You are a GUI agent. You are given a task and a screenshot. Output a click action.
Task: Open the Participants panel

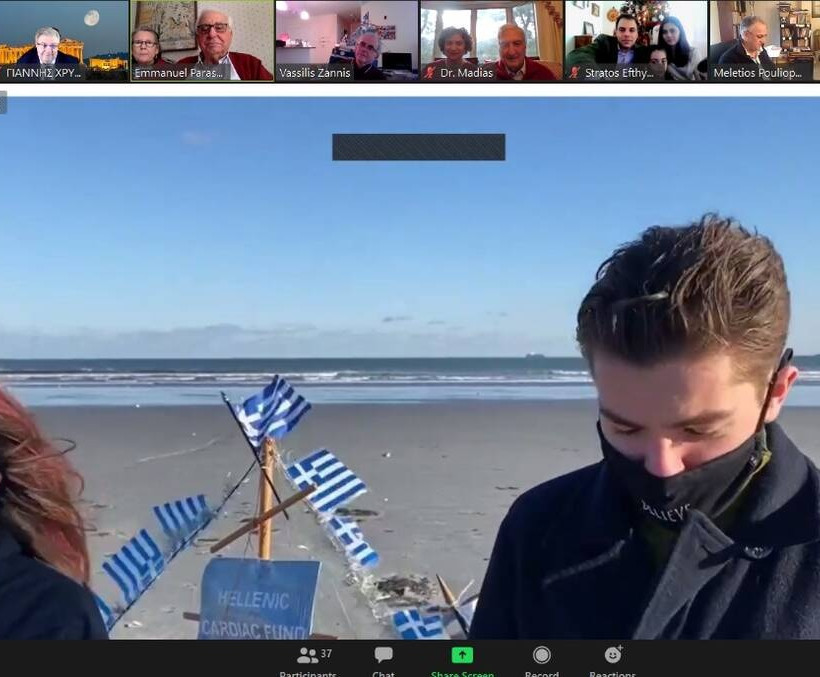click(307, 657)
